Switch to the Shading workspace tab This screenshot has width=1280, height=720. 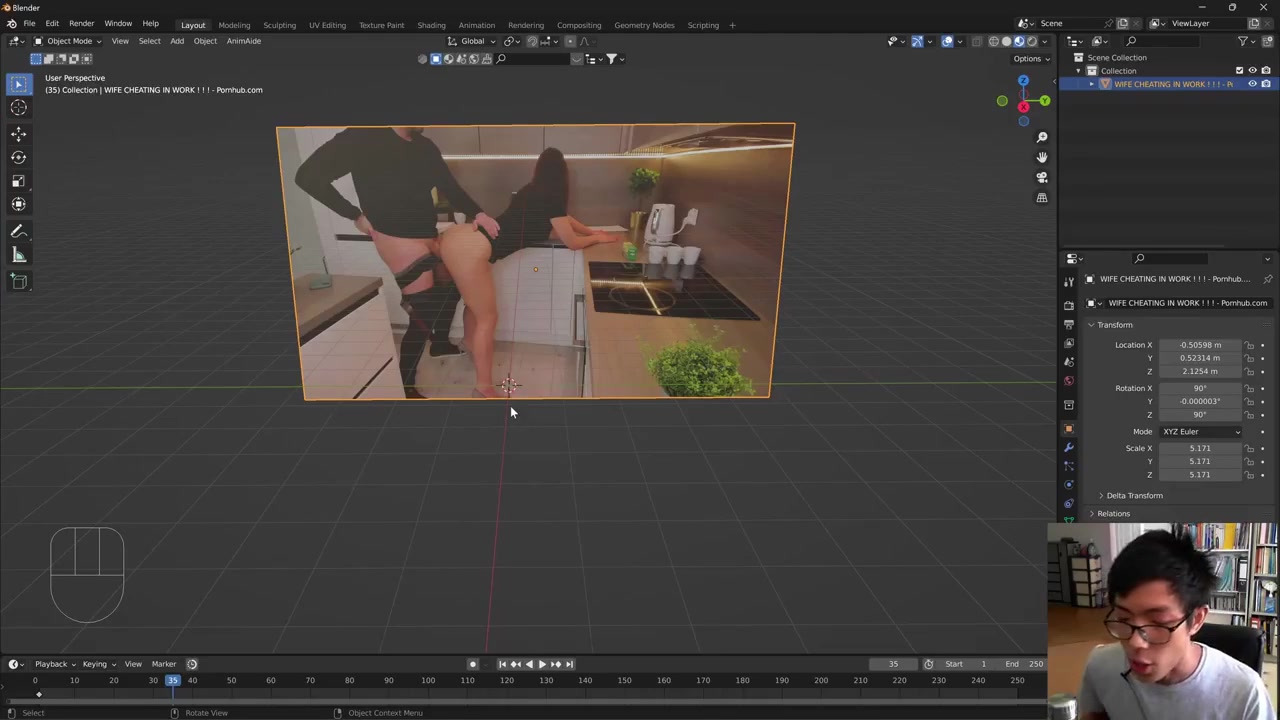point(431,25)
